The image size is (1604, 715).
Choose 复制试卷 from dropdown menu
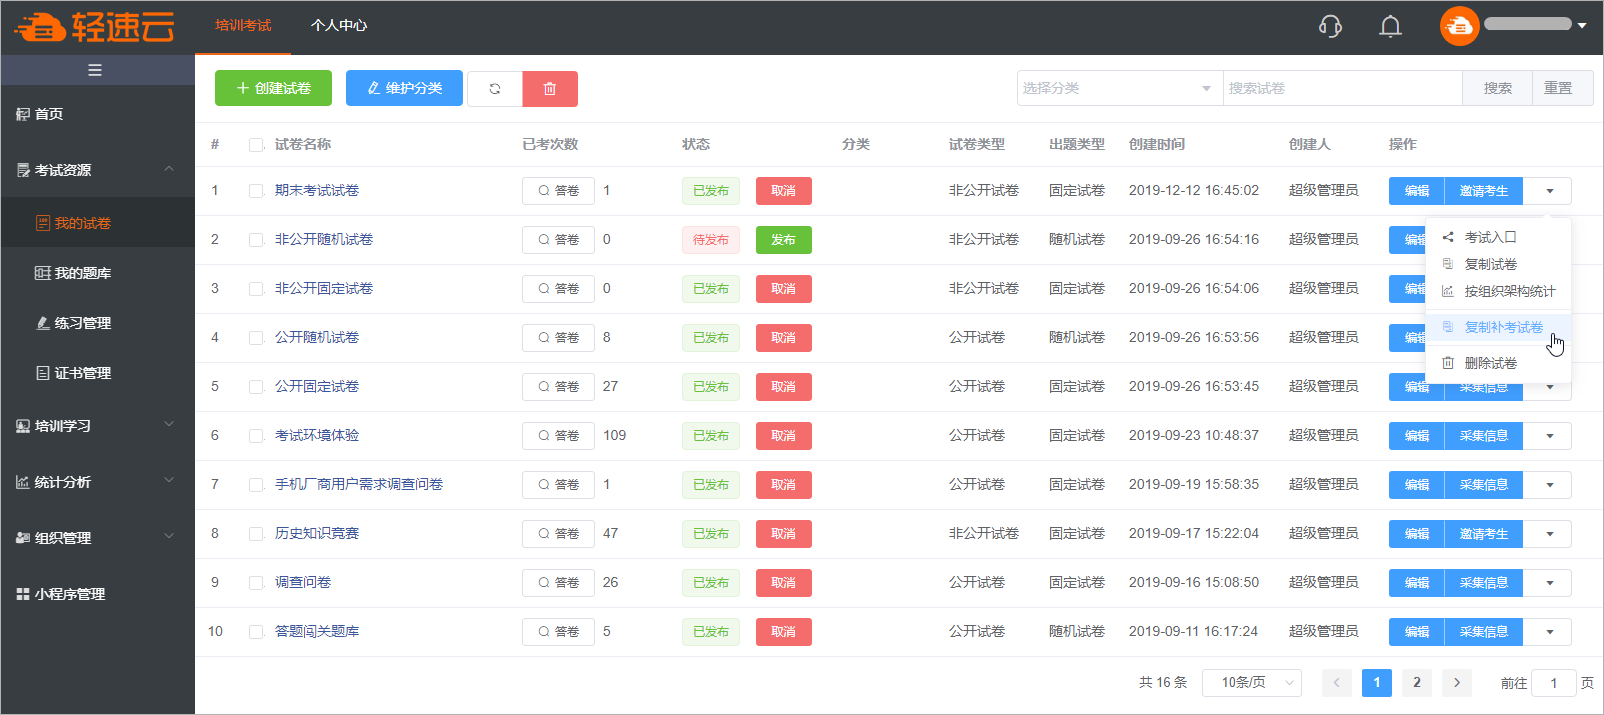pos(1498,264)
